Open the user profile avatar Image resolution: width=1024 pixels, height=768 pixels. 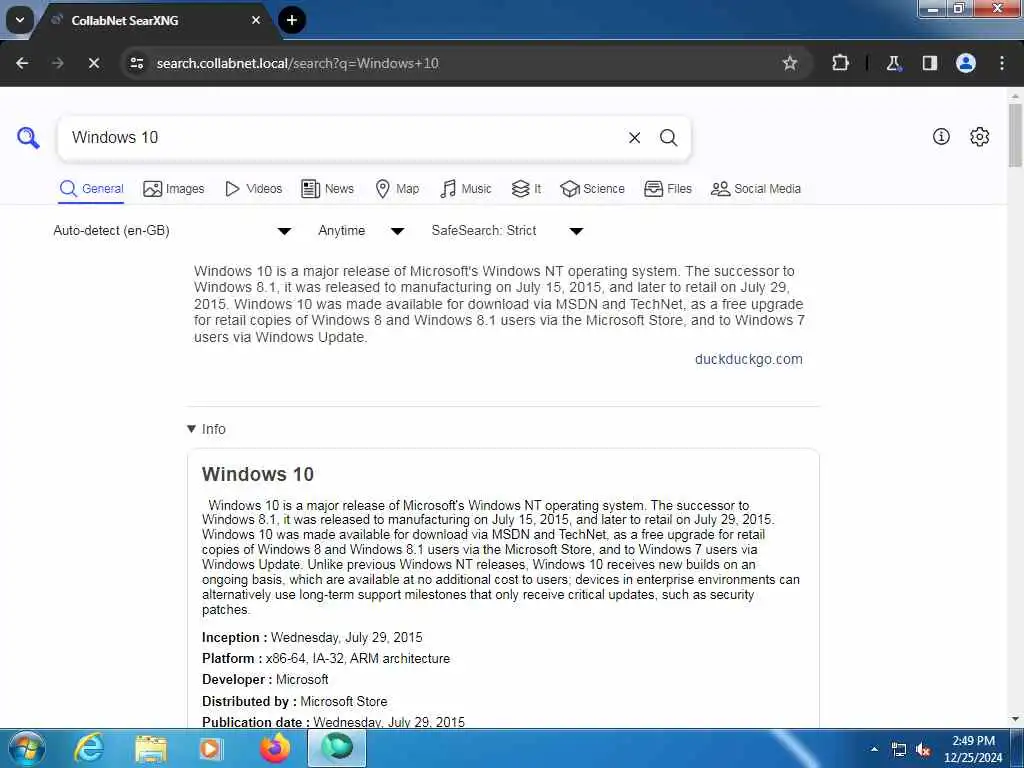965,63
